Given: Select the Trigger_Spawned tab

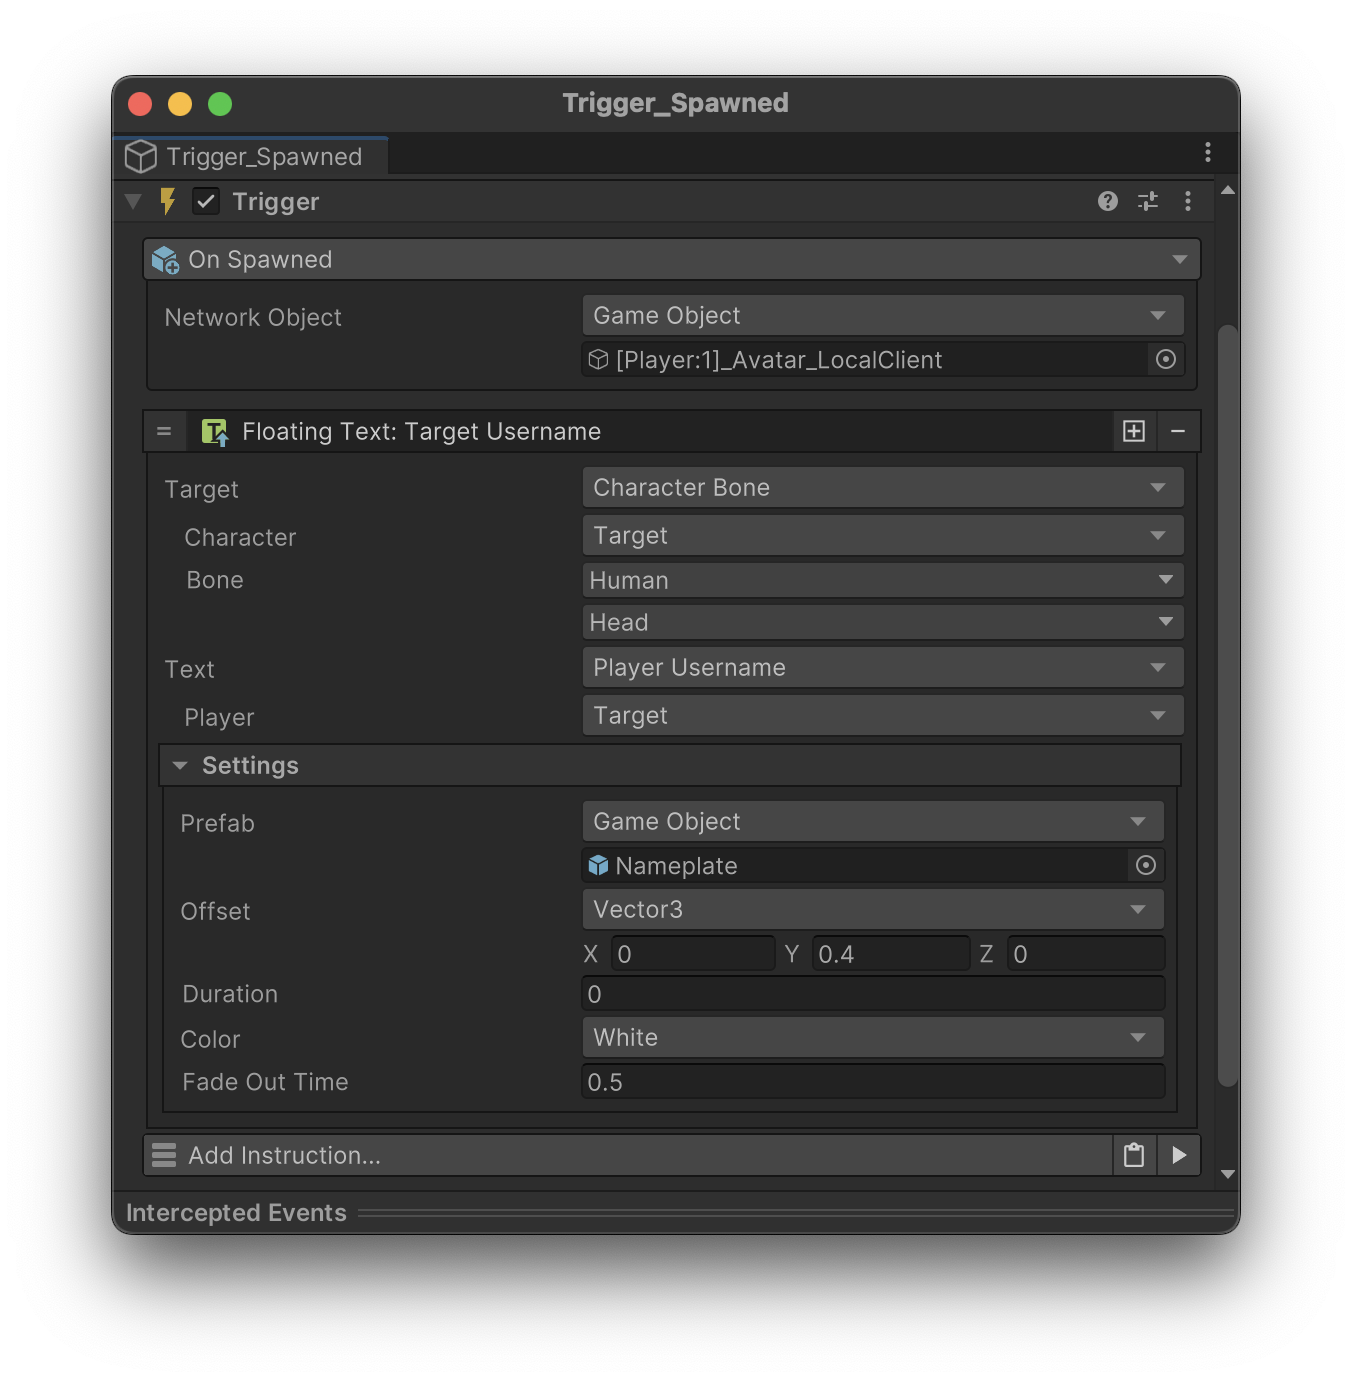Looking at the screenshot, I should (x=252, y=157).
